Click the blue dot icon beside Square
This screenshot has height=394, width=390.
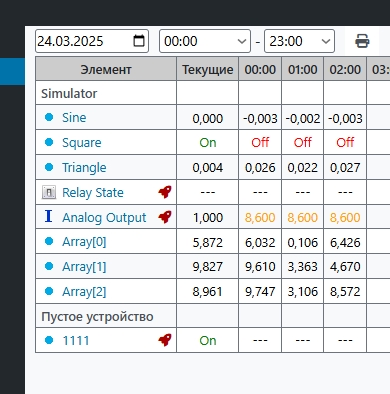pos(49,142)
